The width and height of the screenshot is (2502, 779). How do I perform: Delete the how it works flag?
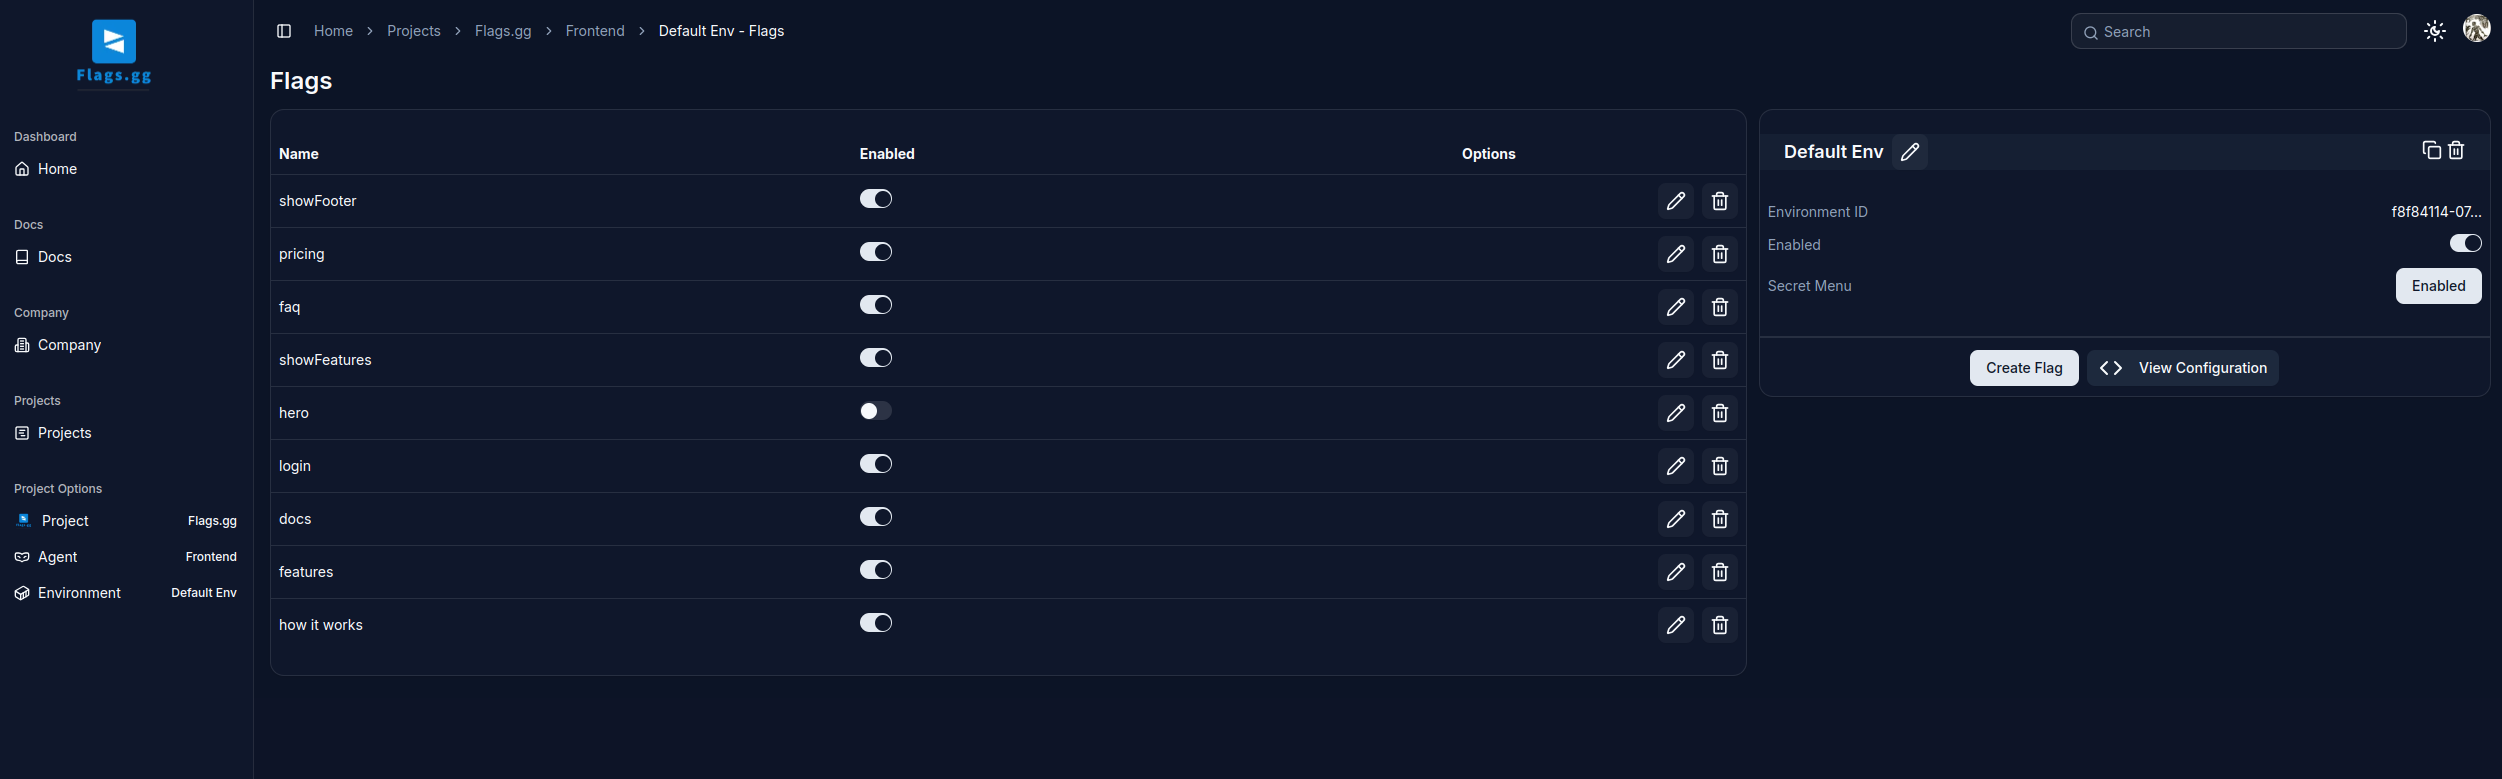[x=1720, y=625]
